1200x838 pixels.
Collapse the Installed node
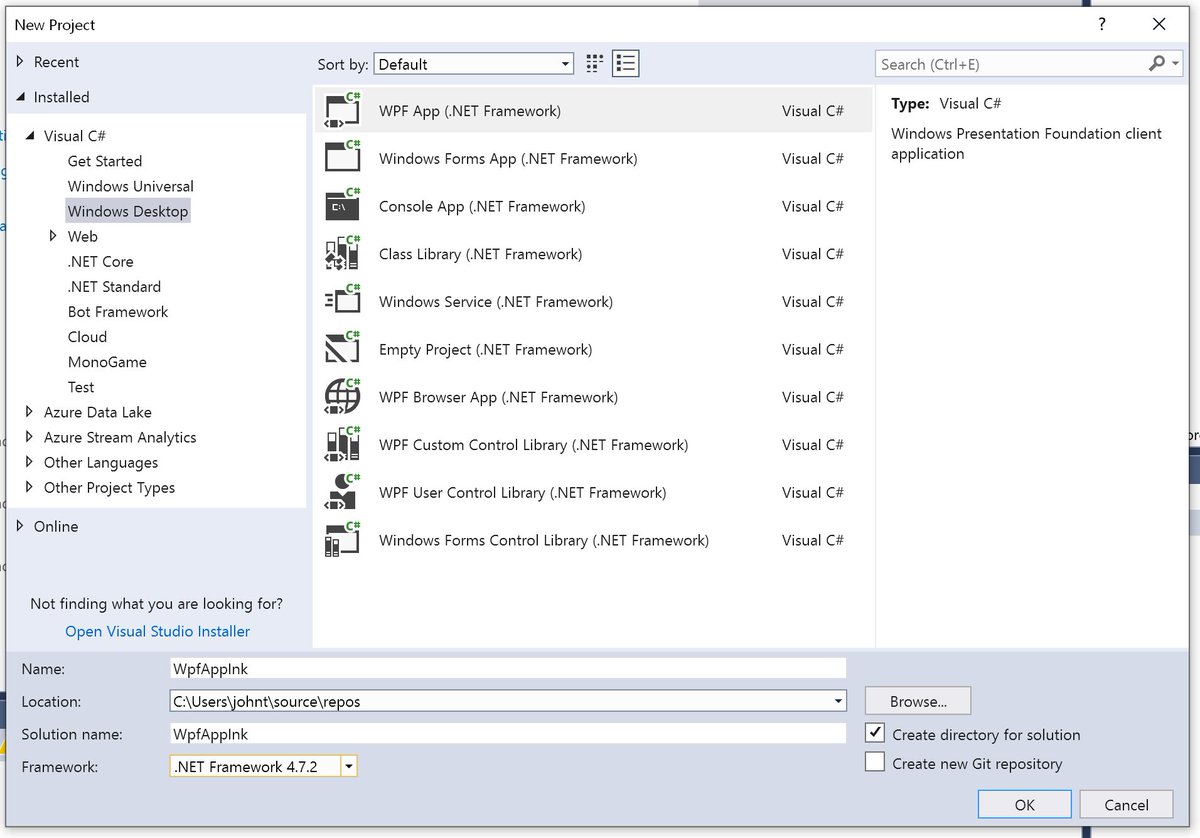(21, 97)
